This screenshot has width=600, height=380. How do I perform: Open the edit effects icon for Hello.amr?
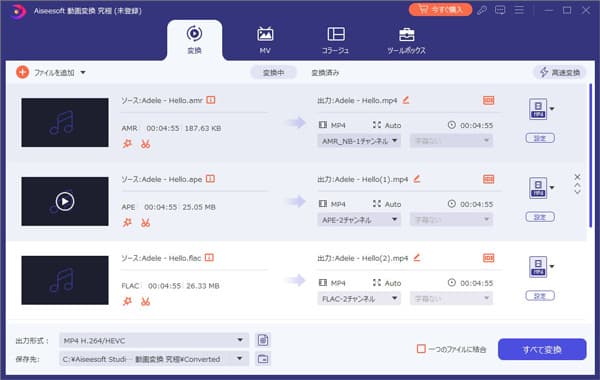point(127,144)
